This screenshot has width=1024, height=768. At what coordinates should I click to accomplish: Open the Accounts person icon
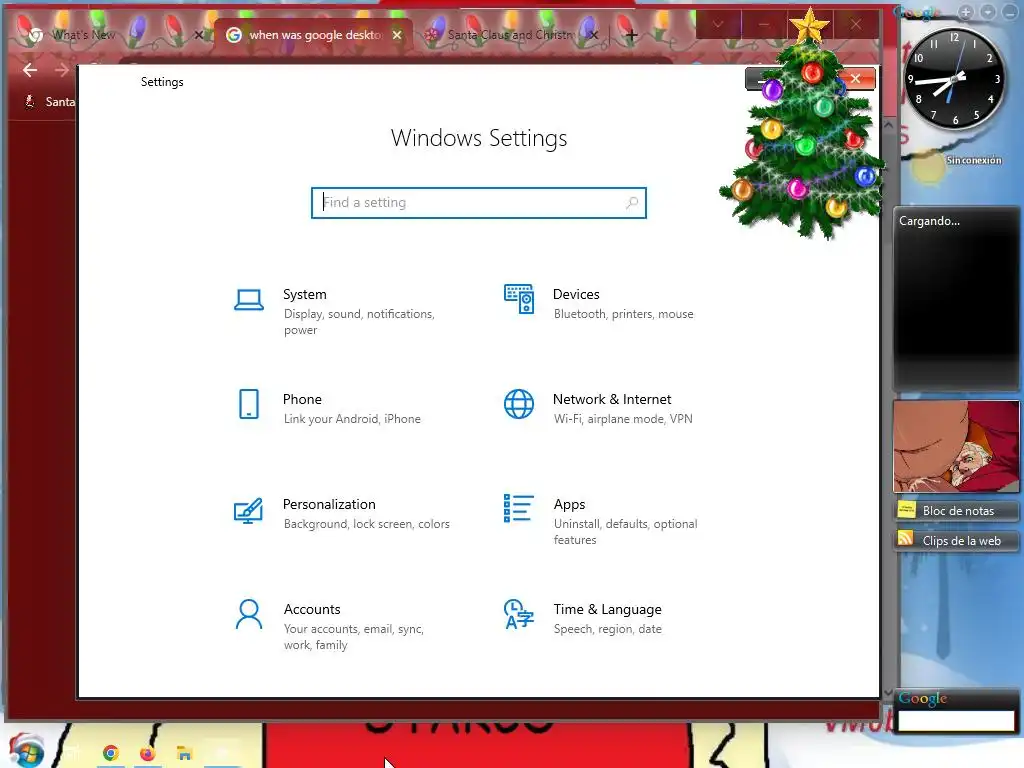point(249,615)
